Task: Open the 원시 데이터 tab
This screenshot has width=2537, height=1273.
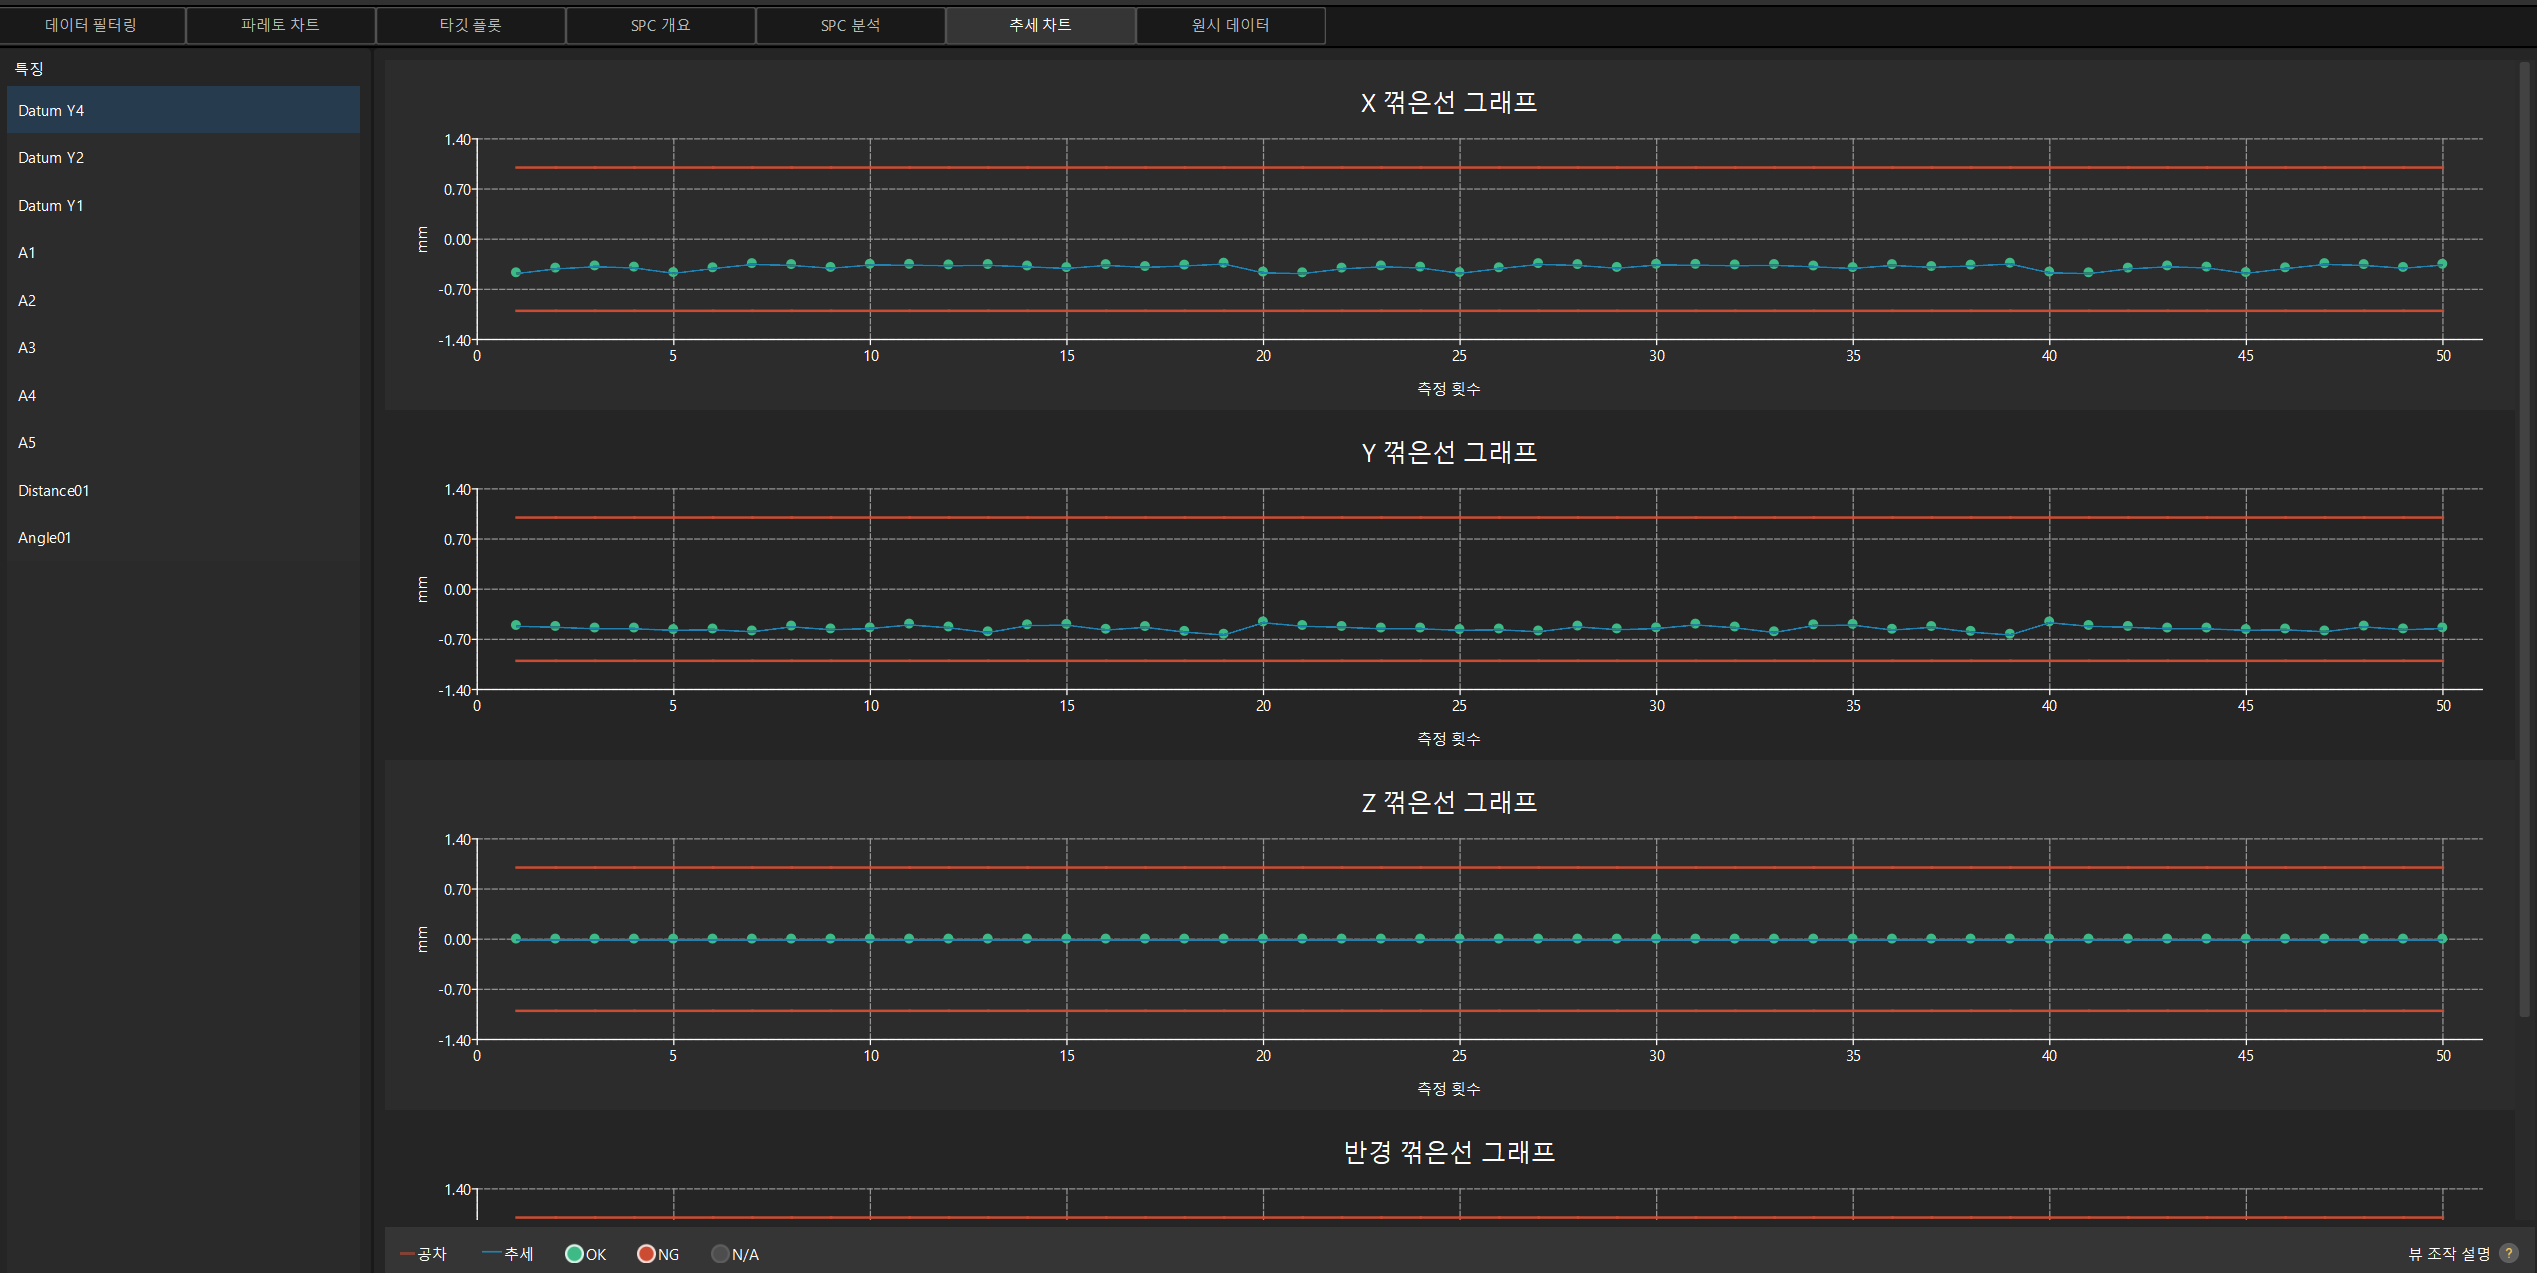Action: (x=1230, y=25)
